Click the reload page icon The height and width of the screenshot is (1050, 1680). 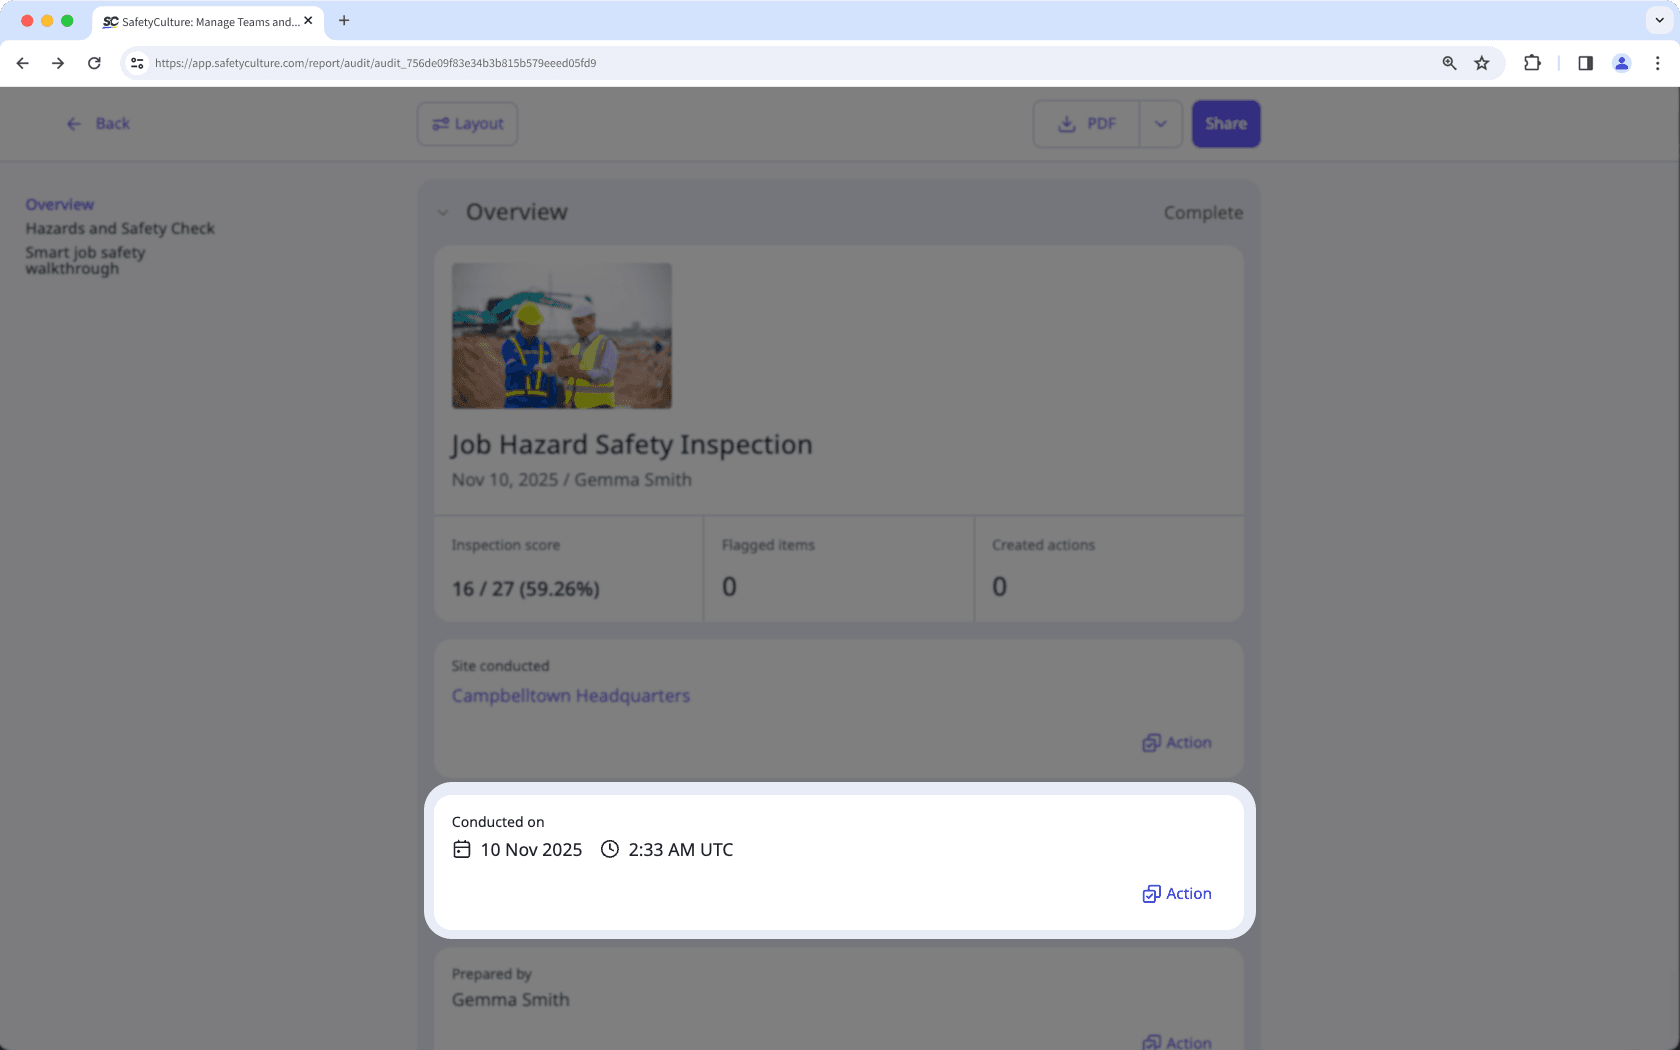pyautogui.click(x=94, y=62)
